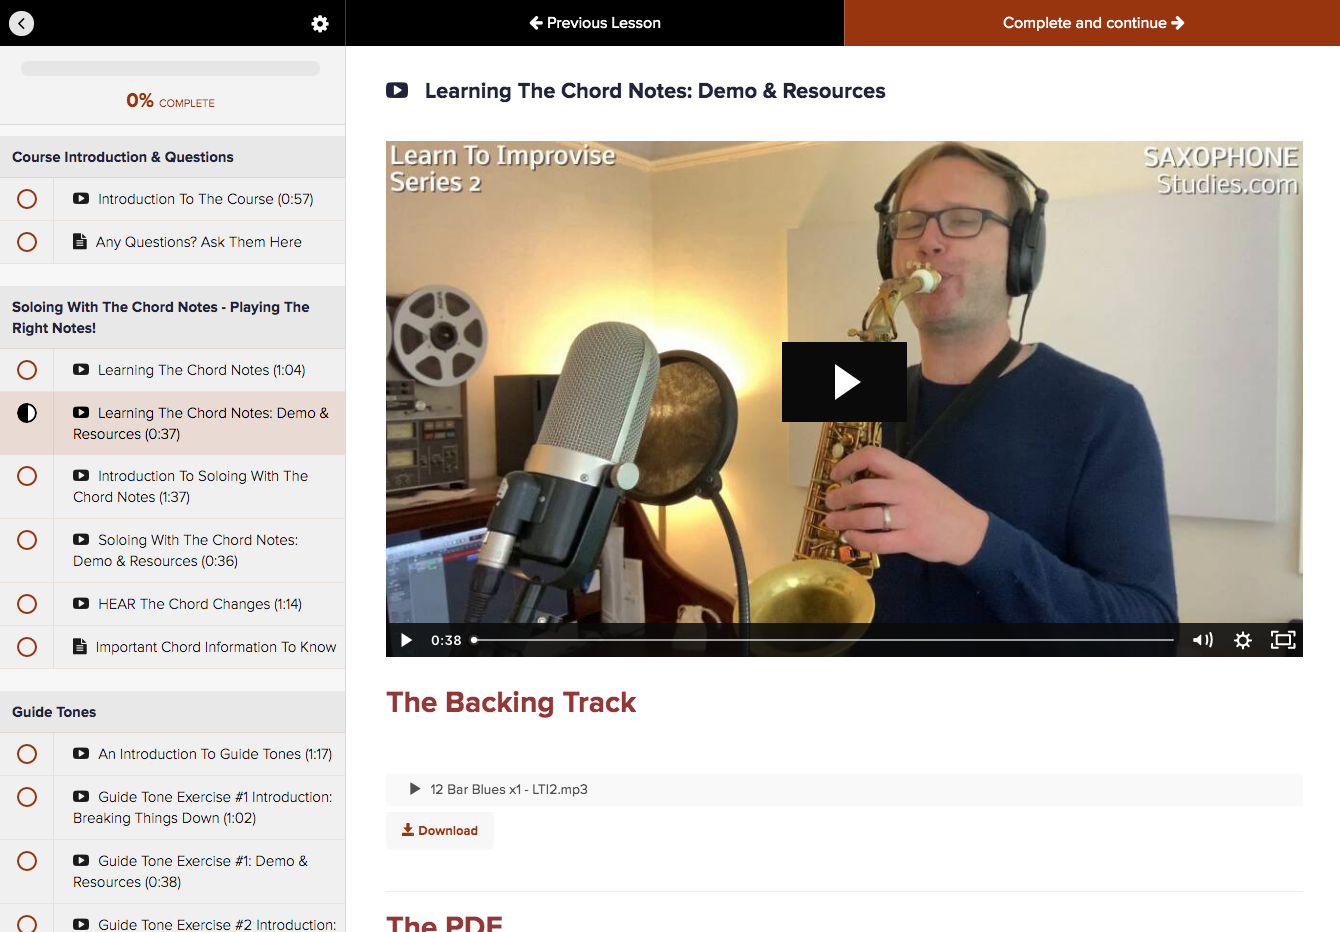Click the document icon beside Any Questions

point(80,241)
